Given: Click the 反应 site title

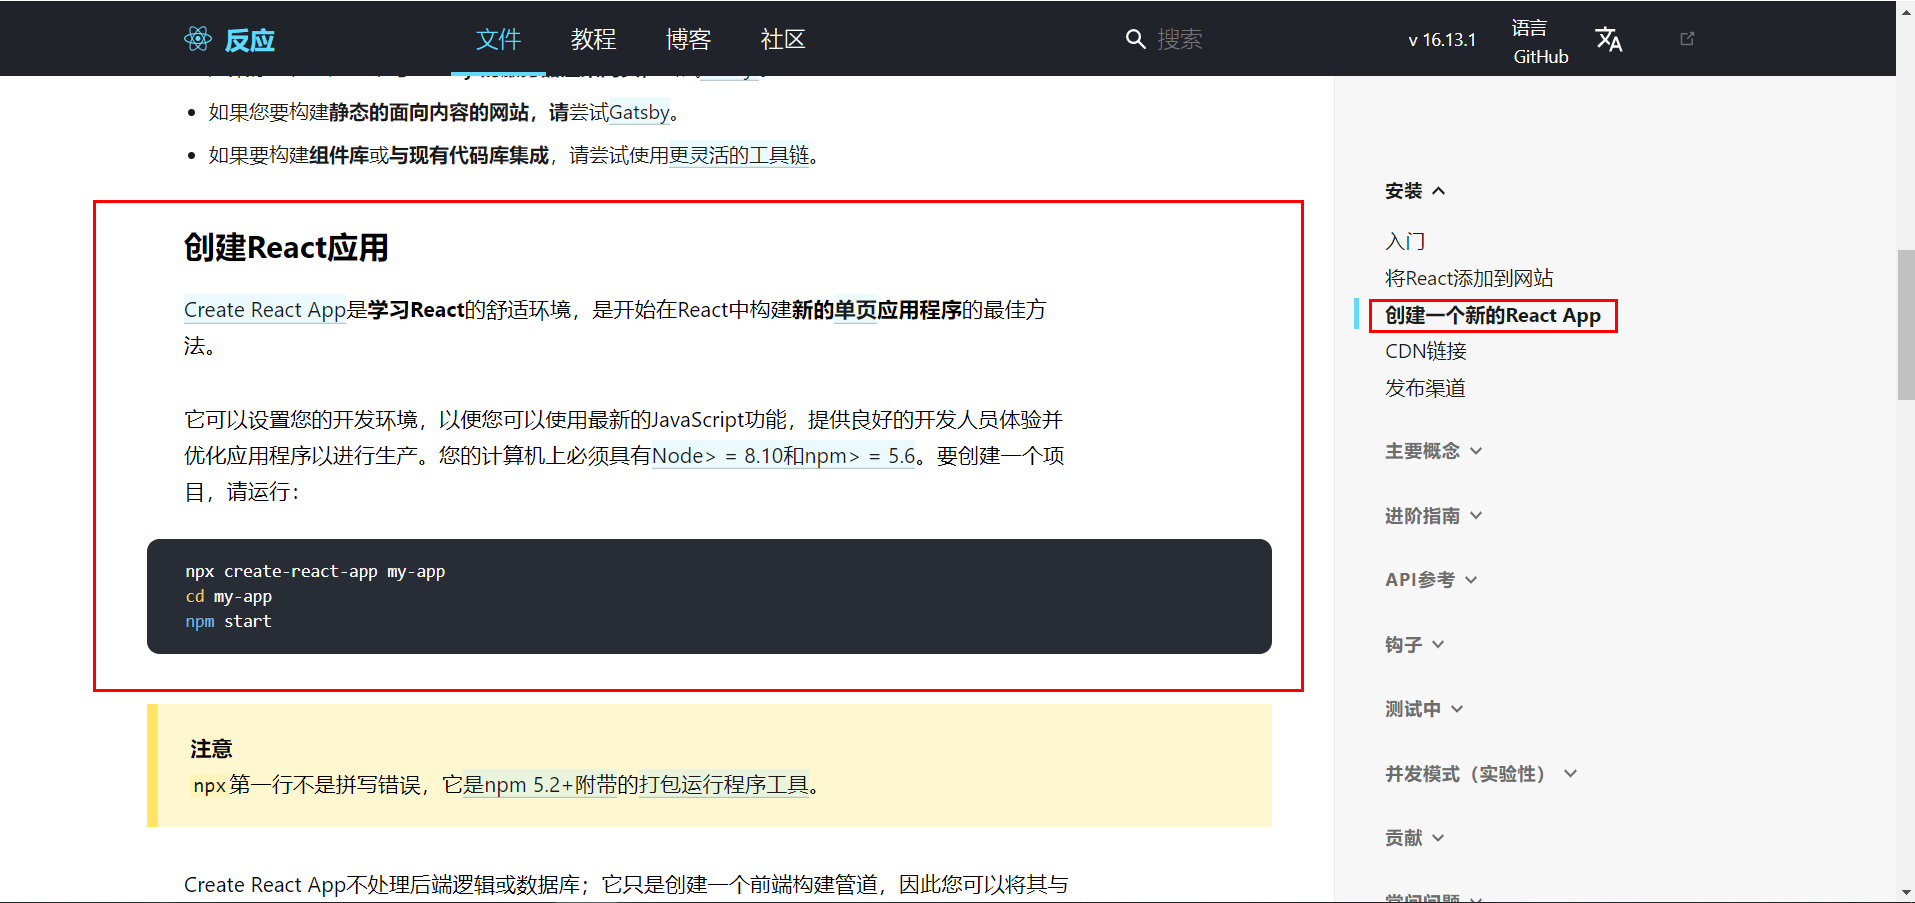Looking at the screenshot, I should click(x=250, y=40).
